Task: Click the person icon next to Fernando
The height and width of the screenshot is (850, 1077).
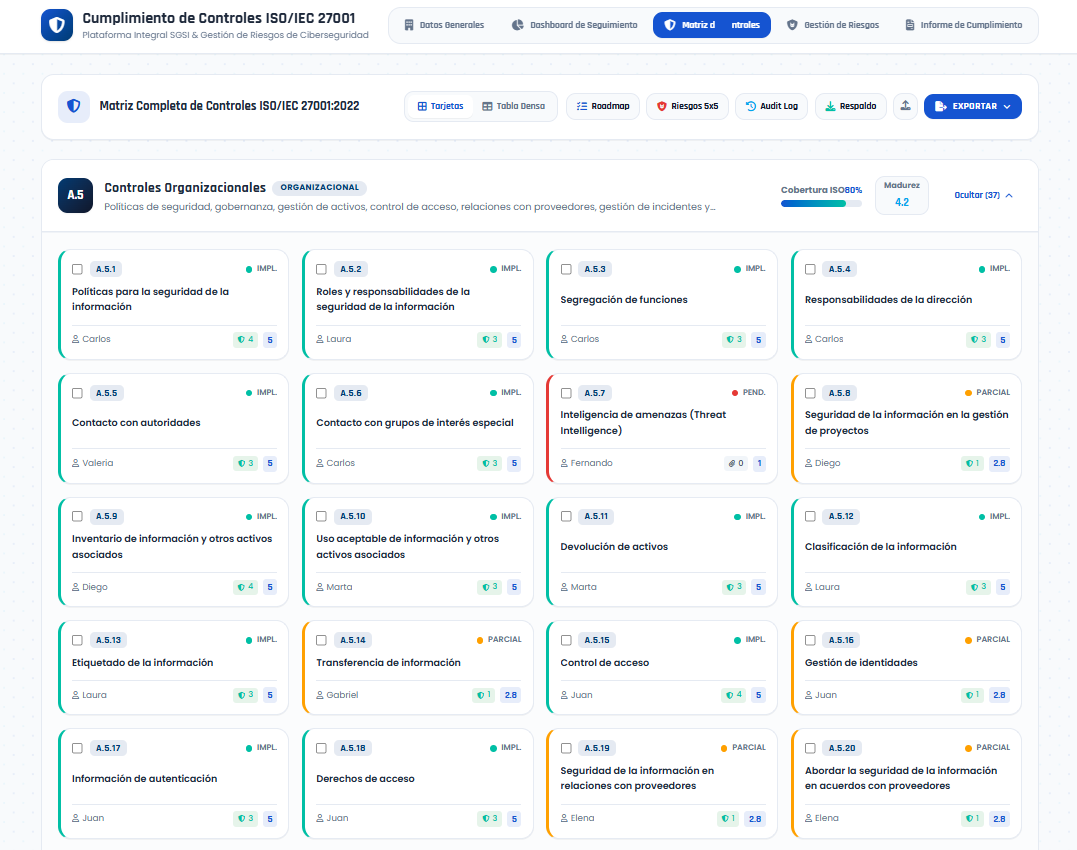Action: (x=565, y=463)
